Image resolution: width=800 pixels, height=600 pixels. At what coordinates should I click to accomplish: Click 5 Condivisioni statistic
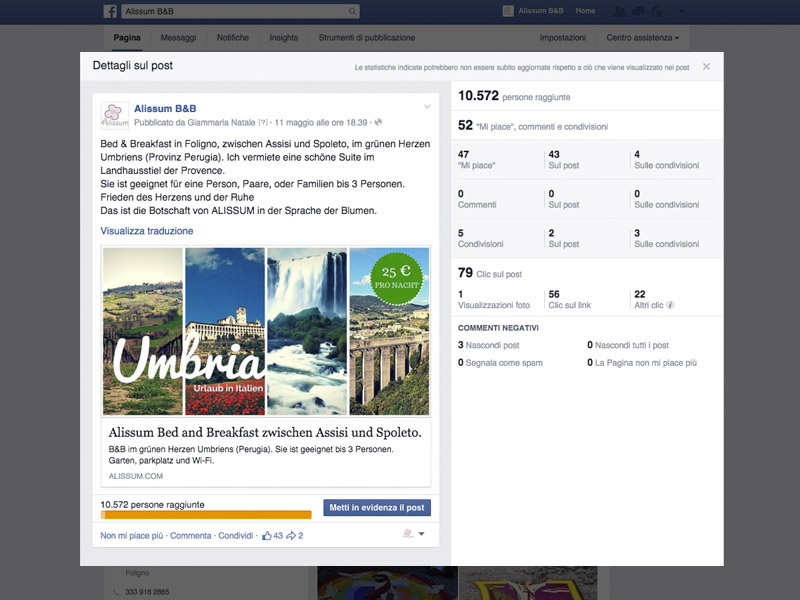coord(481,238)
